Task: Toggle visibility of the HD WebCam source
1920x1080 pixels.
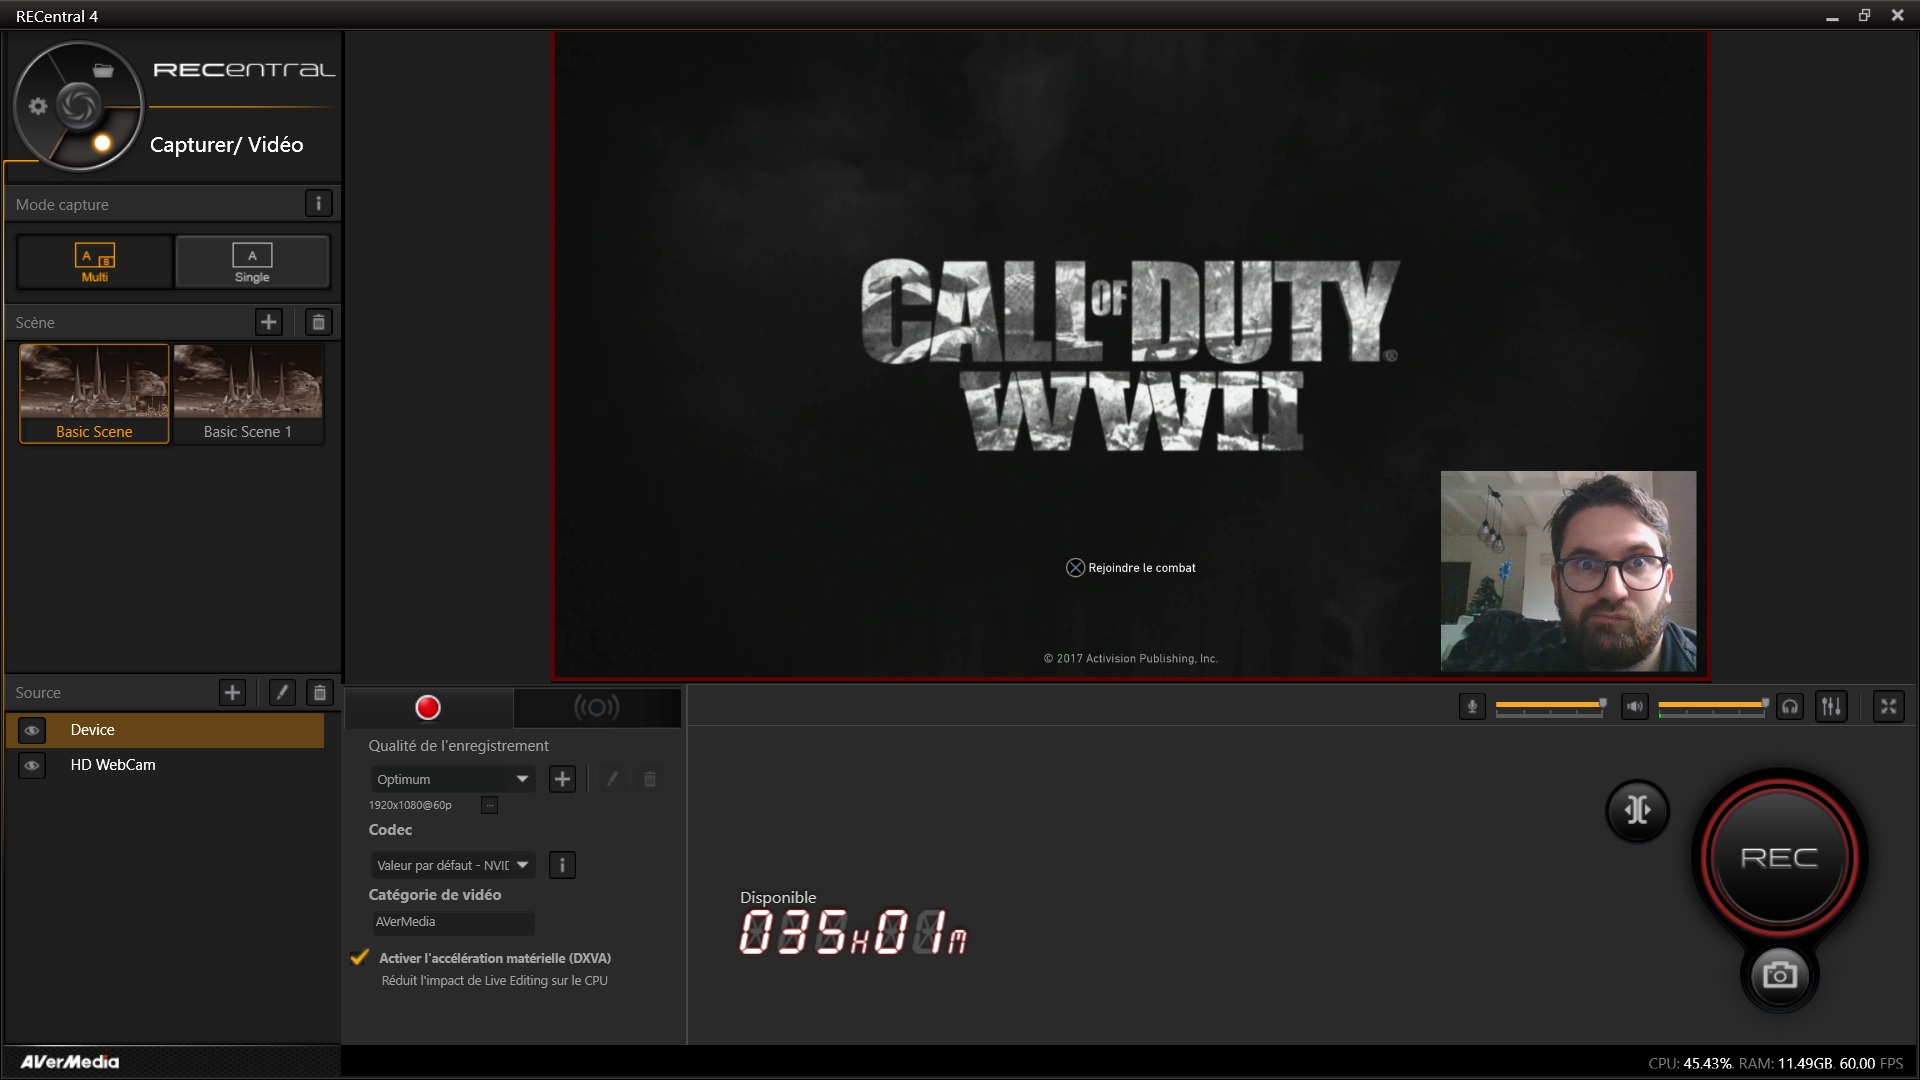Action: tap(32, 766)
